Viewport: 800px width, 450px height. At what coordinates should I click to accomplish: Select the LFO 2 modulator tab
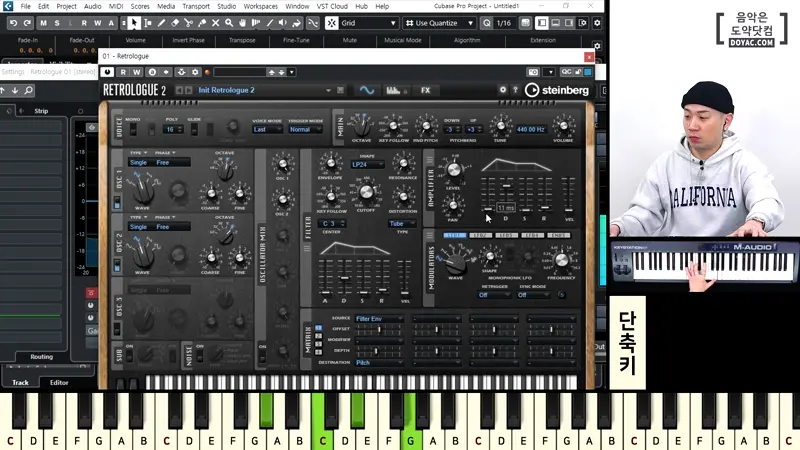(480, 235)
